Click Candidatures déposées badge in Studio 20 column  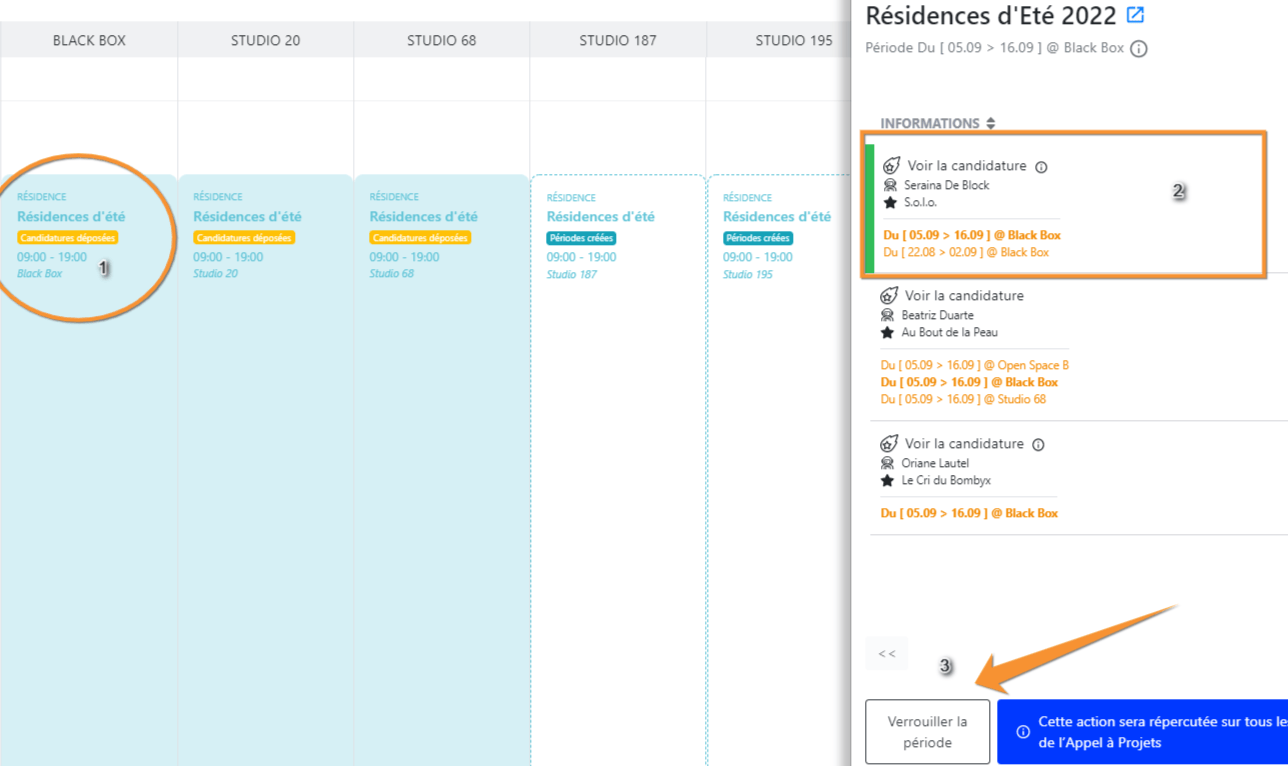[244, 238]
